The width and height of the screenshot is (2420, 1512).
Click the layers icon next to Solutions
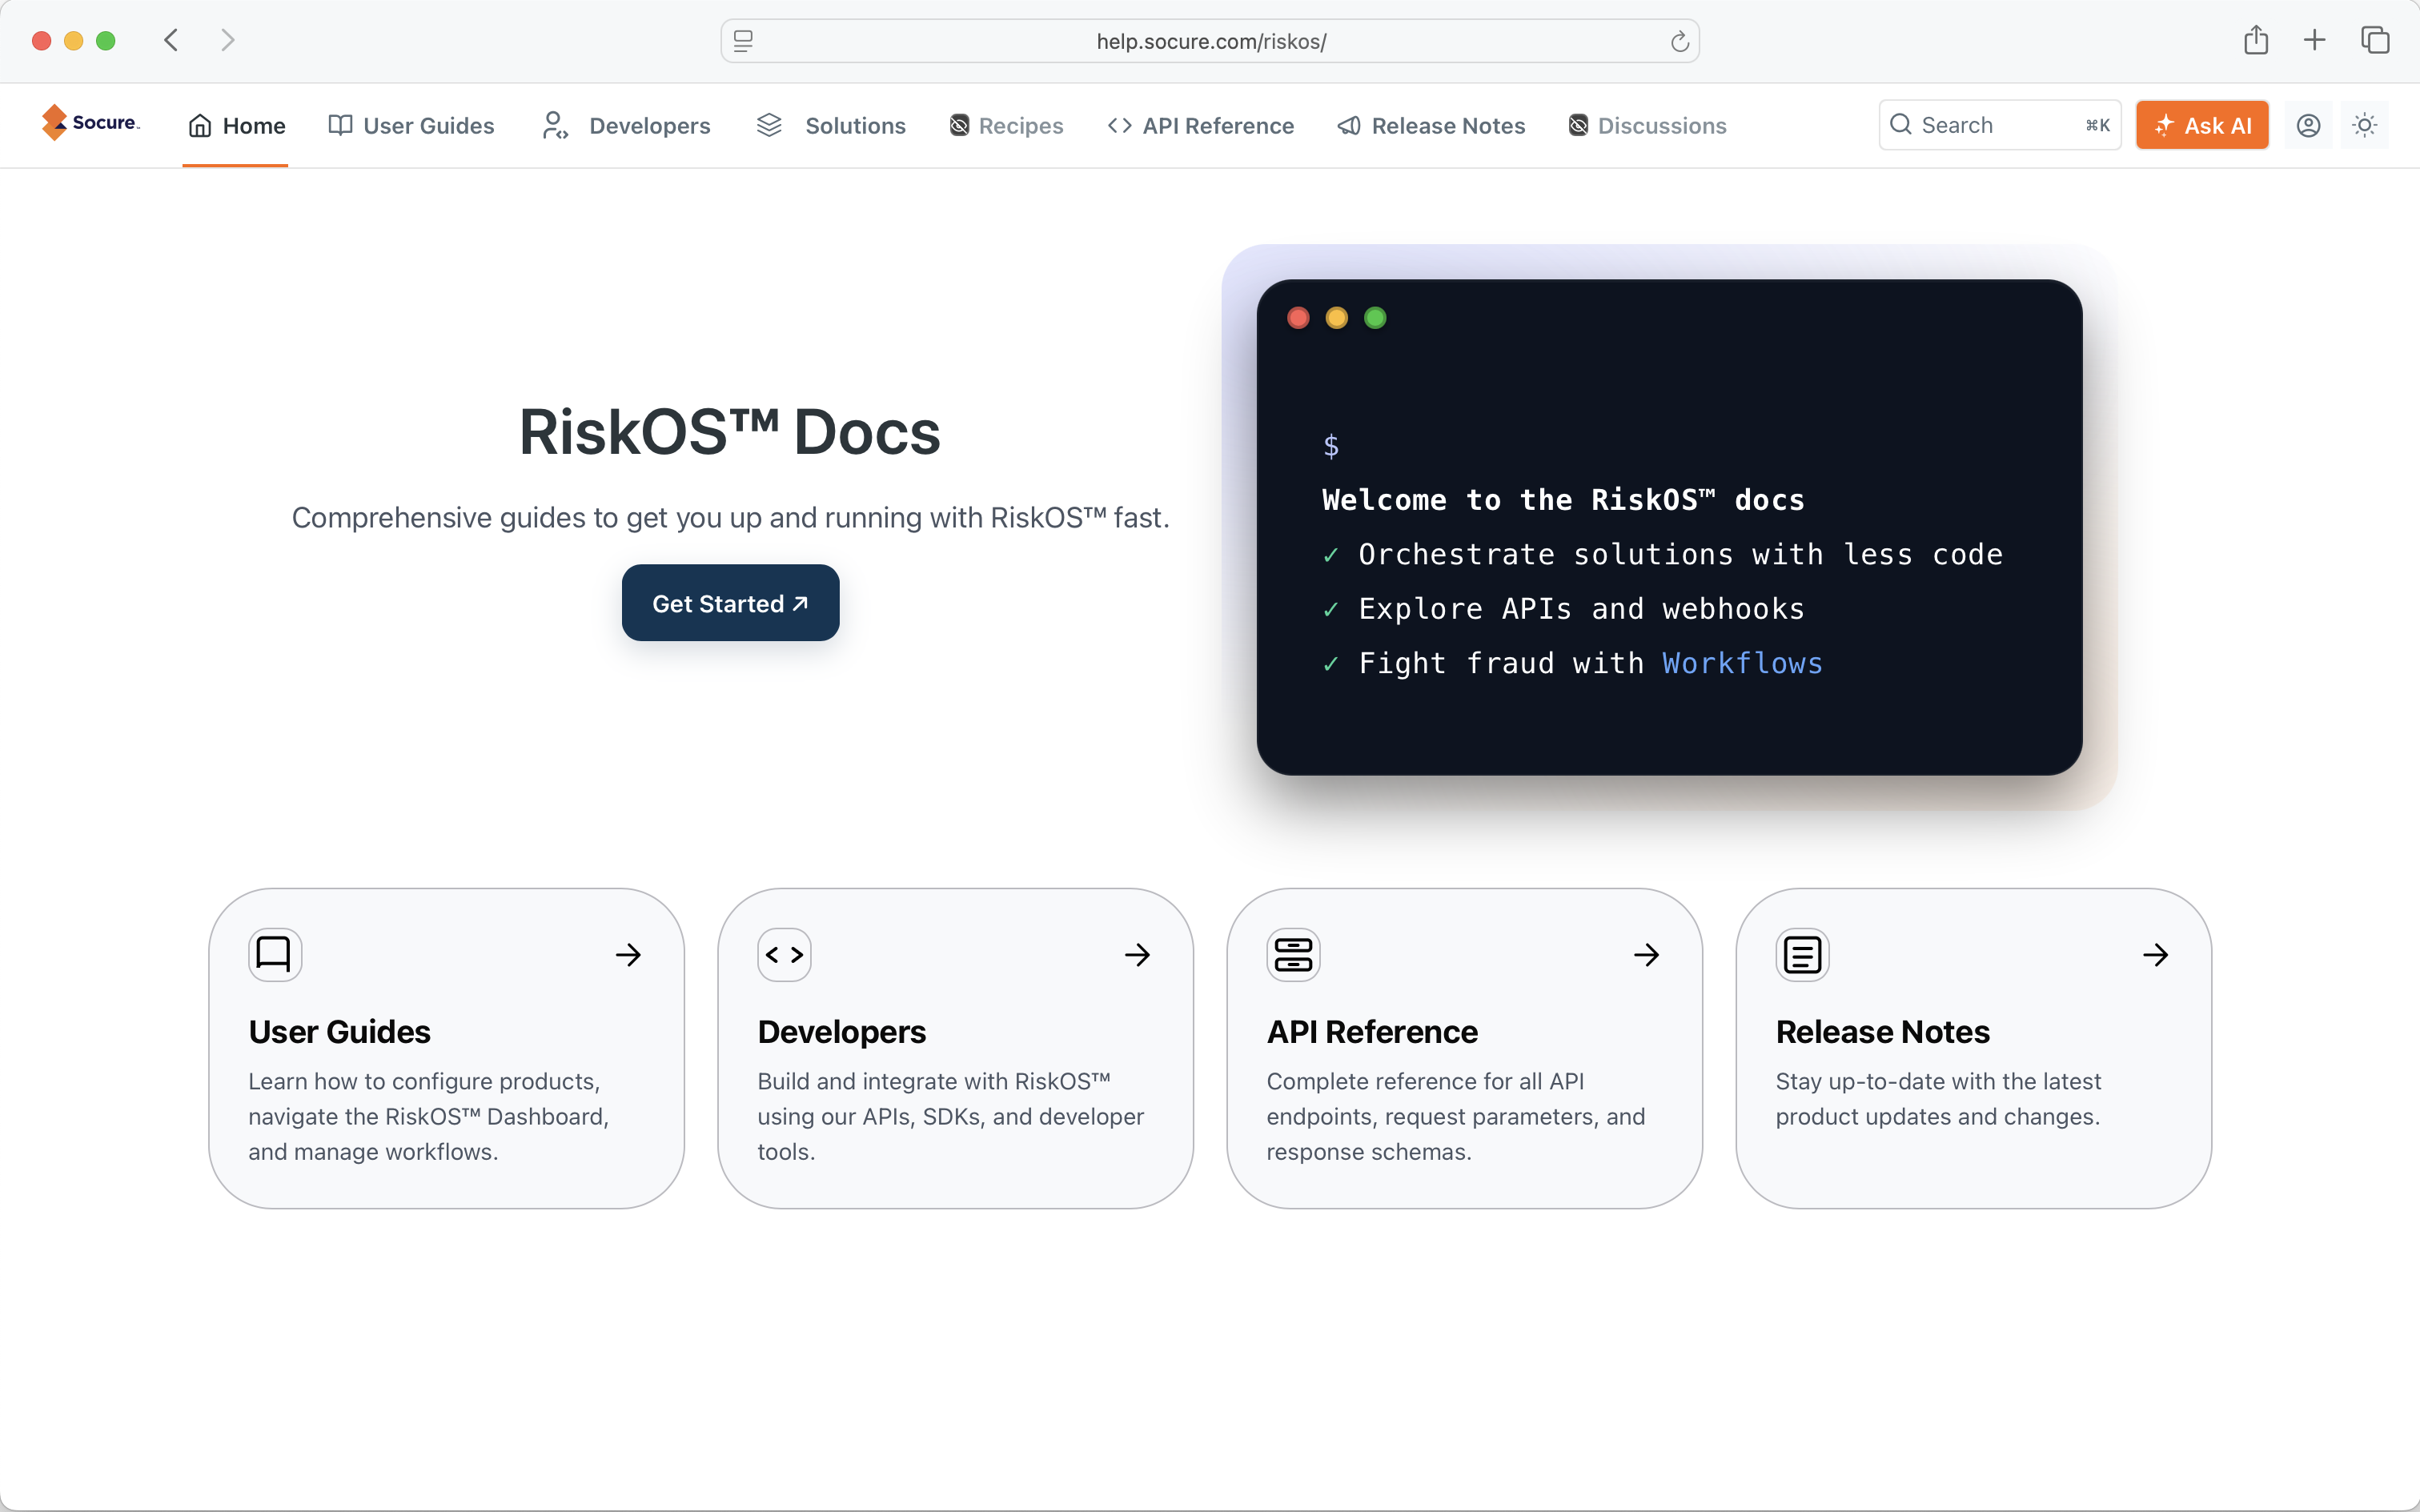click(x=768, y=125)
